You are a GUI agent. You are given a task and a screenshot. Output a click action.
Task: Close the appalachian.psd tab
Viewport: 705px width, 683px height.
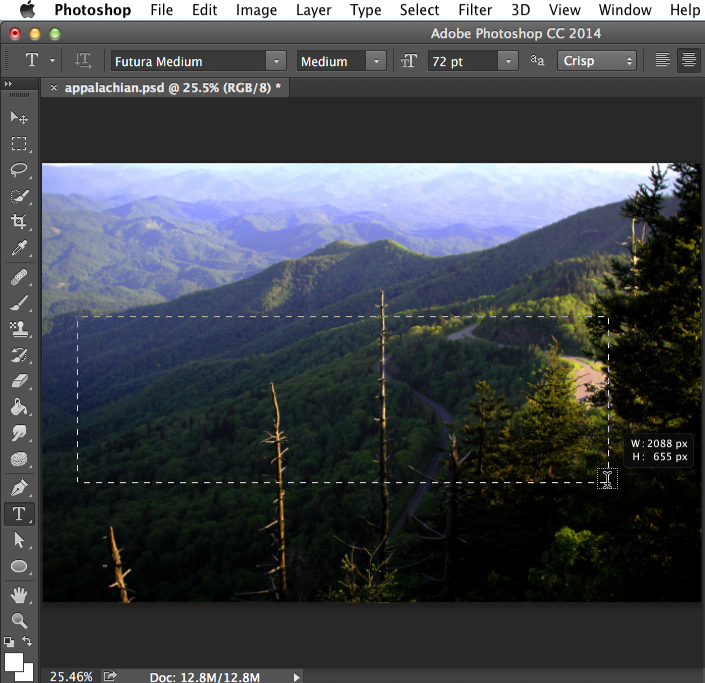tap(54, 88)
